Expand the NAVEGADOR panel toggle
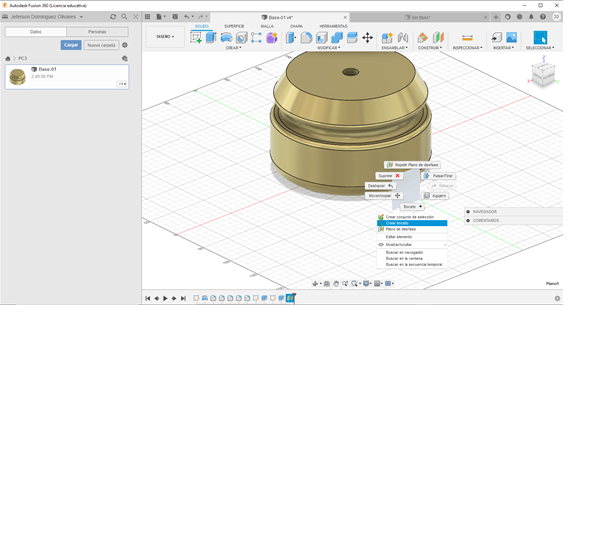Viewport: 614px width, 542px height. point(468,211)
